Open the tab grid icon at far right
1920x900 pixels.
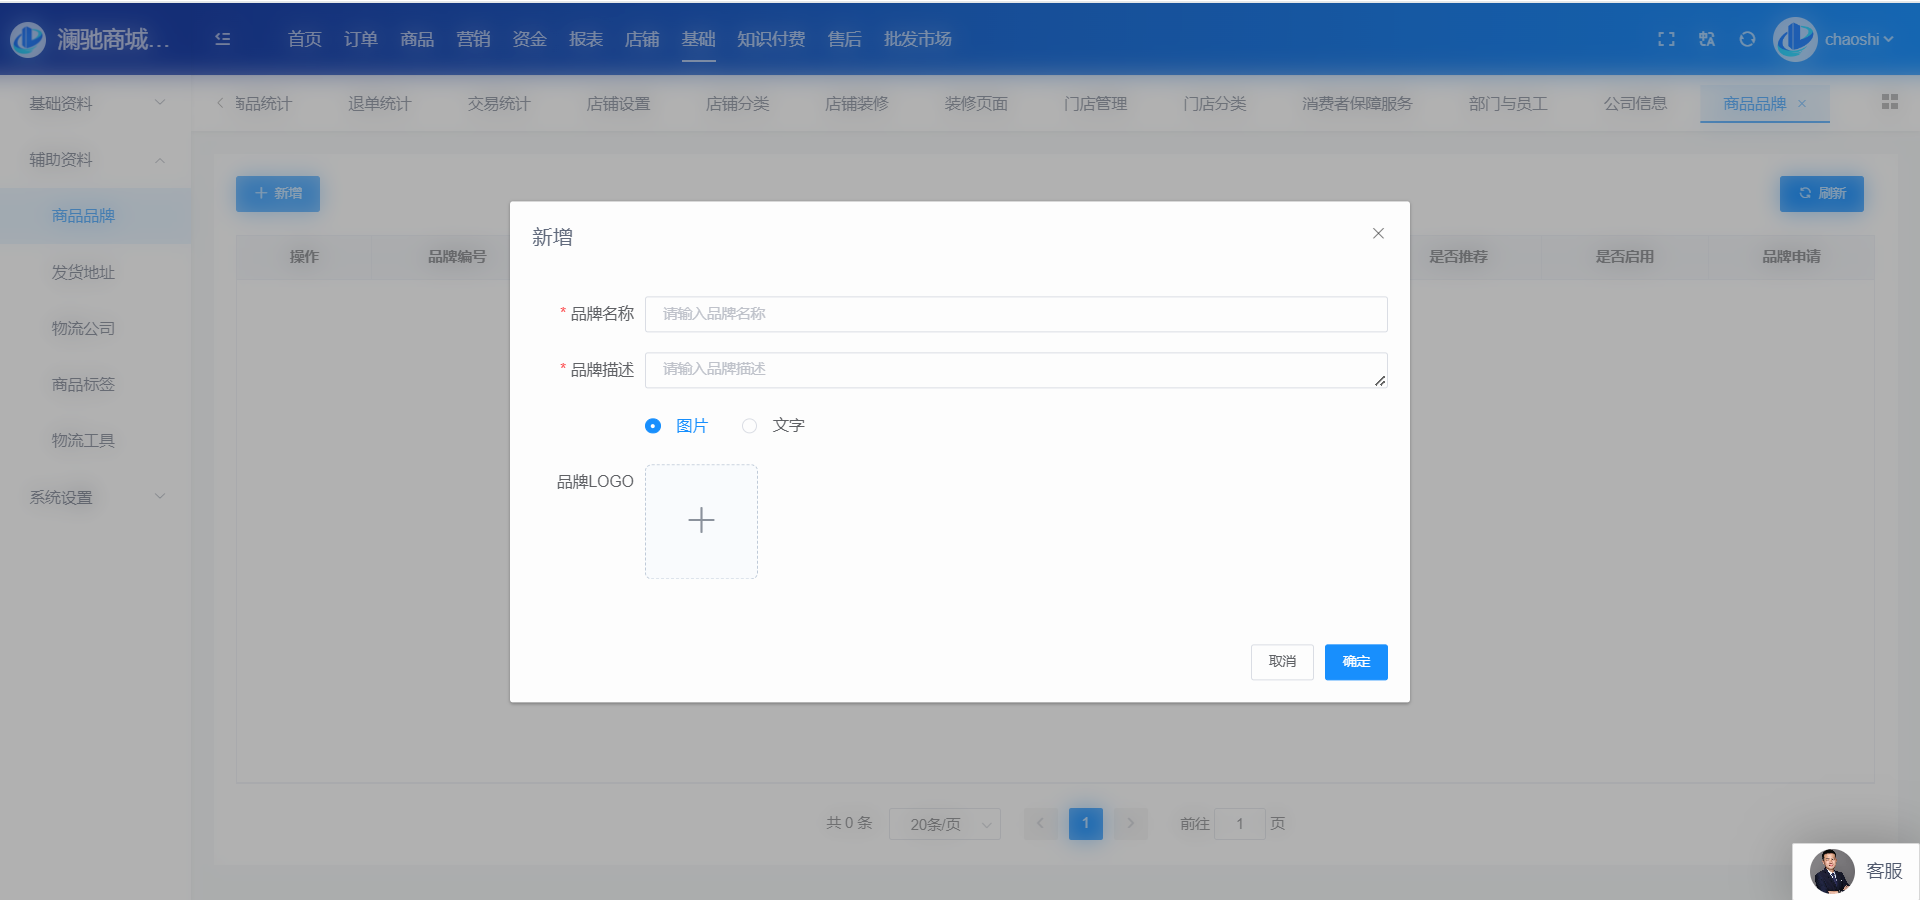[1889, 102]
